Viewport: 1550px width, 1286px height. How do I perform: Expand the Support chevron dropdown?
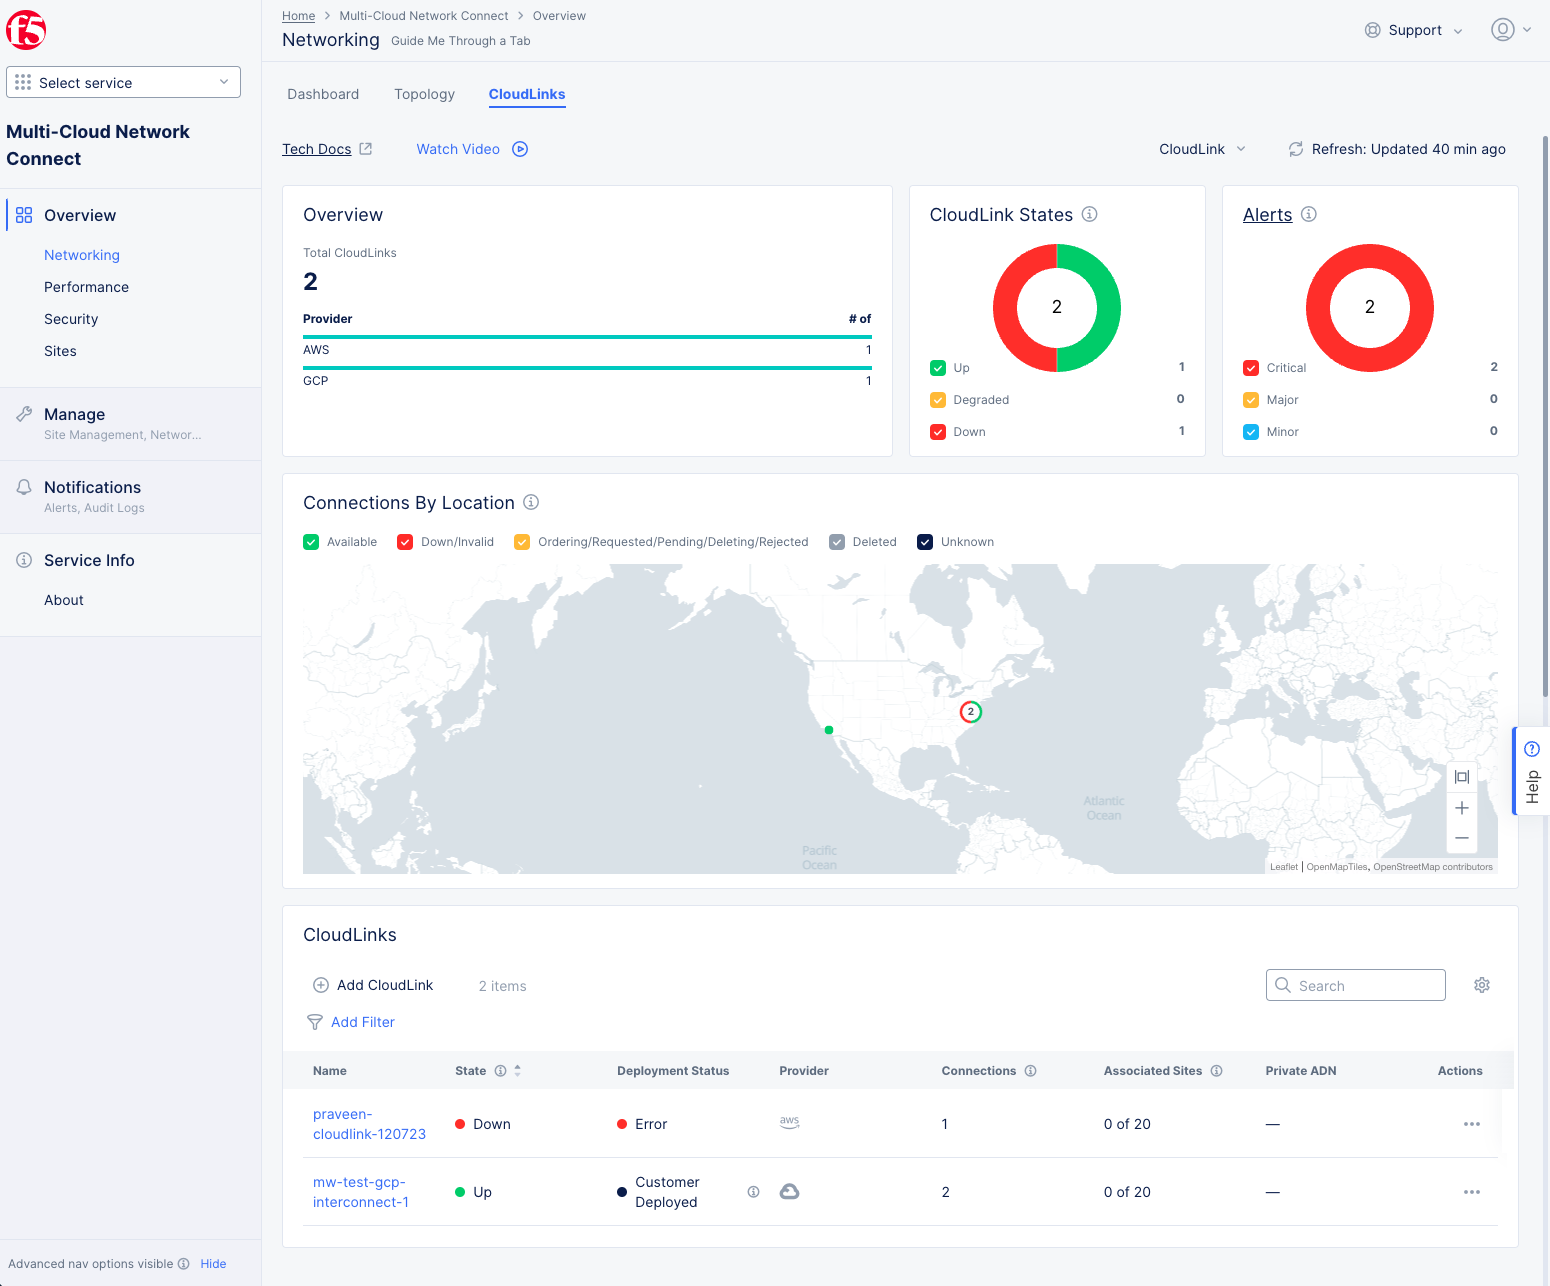pos(1456,30)
